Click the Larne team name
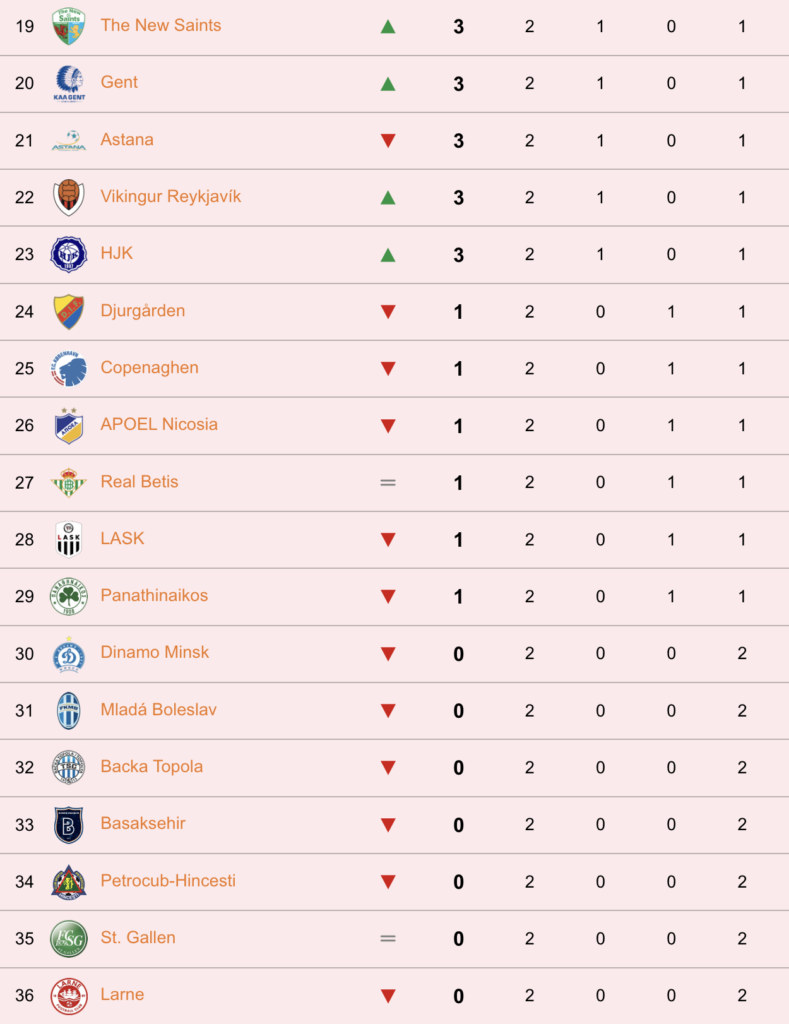Viewport: 789px width, 1024px height. (122, 994)
